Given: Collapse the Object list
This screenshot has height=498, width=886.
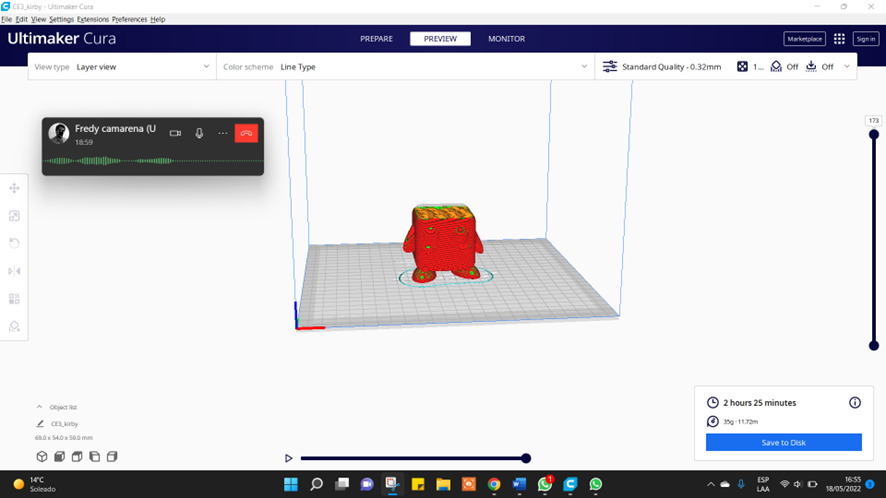Looking at the screenshot, I should [39, 407].
